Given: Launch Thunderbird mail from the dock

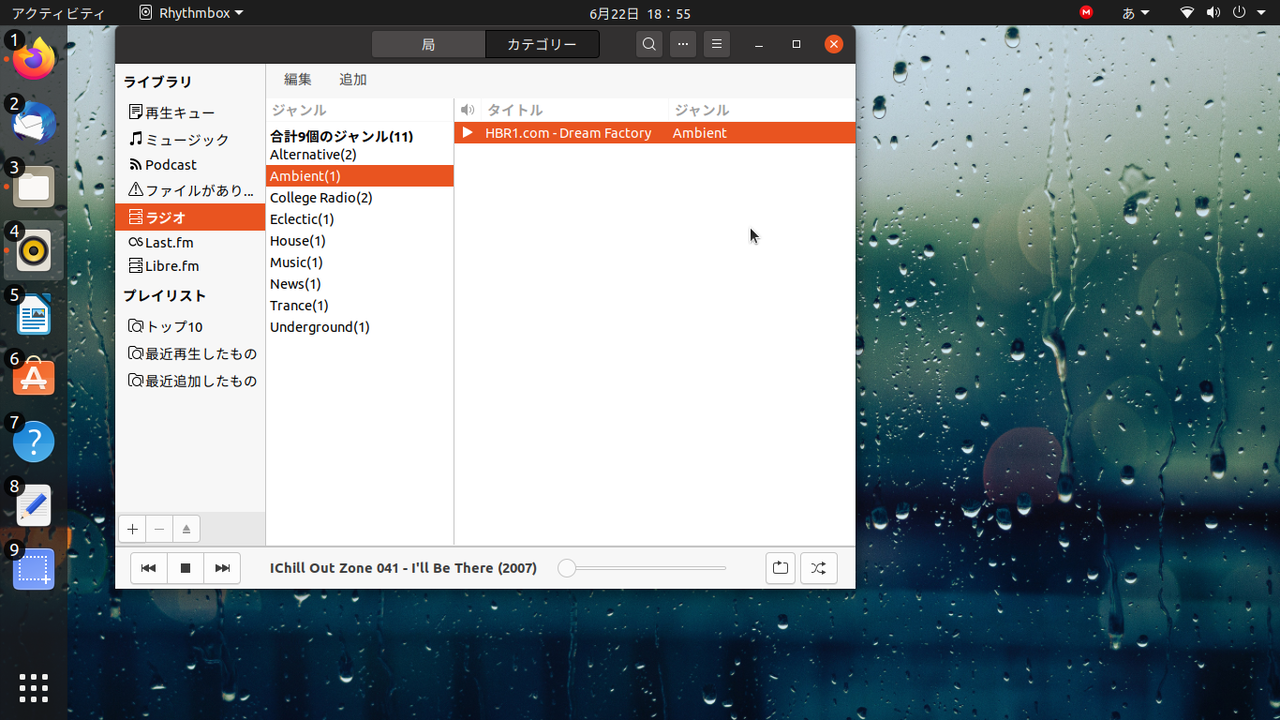Looking at the screenshot, I should [34, 123].
